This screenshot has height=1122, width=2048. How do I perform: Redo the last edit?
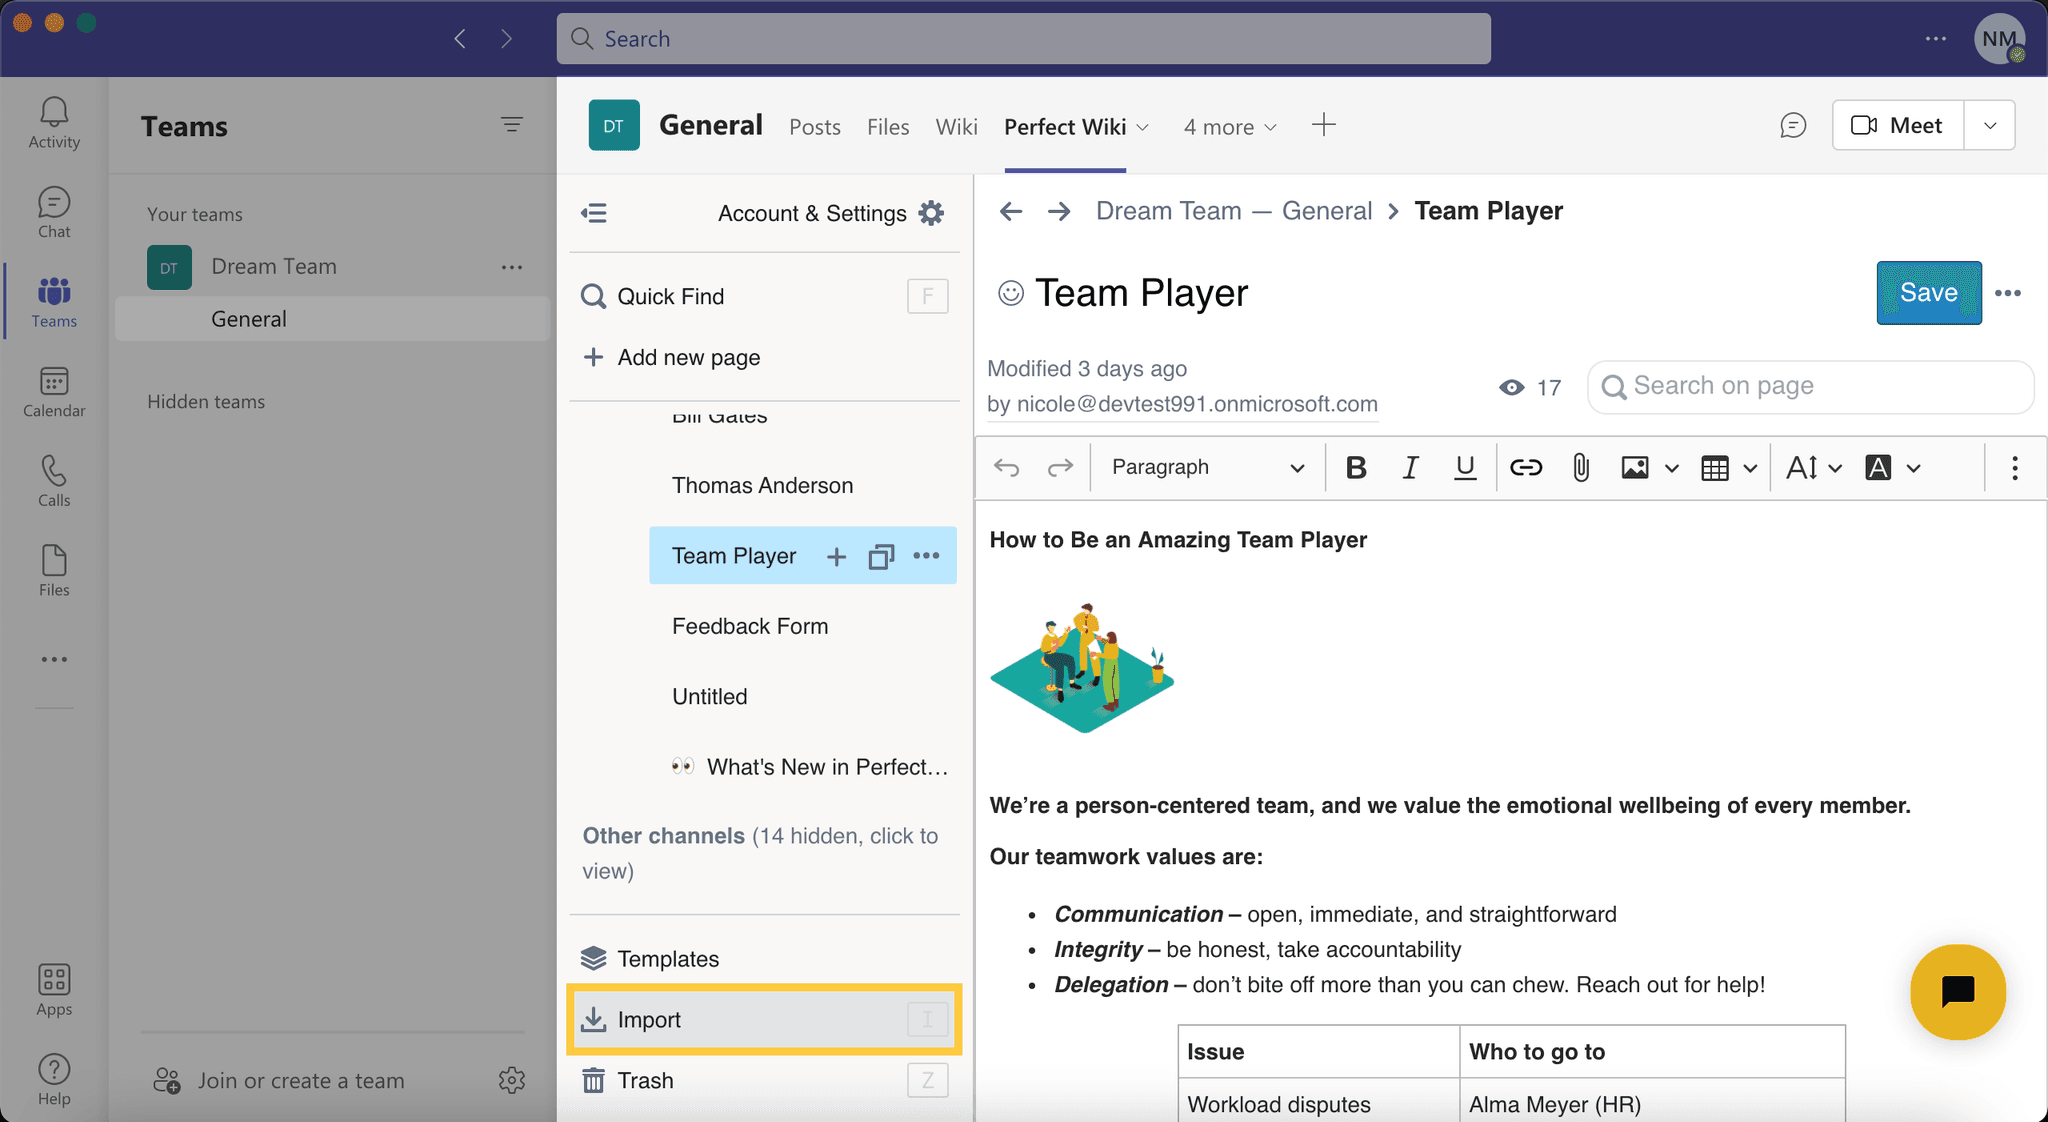tap(1059, 467)
